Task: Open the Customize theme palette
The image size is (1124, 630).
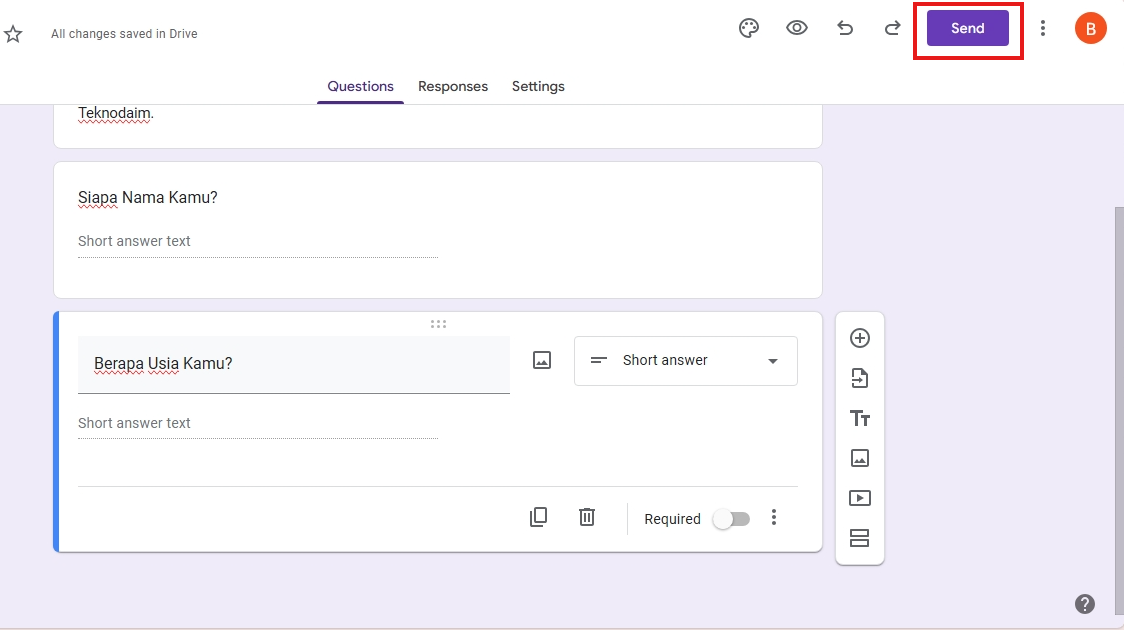Action: coord(749,28)
